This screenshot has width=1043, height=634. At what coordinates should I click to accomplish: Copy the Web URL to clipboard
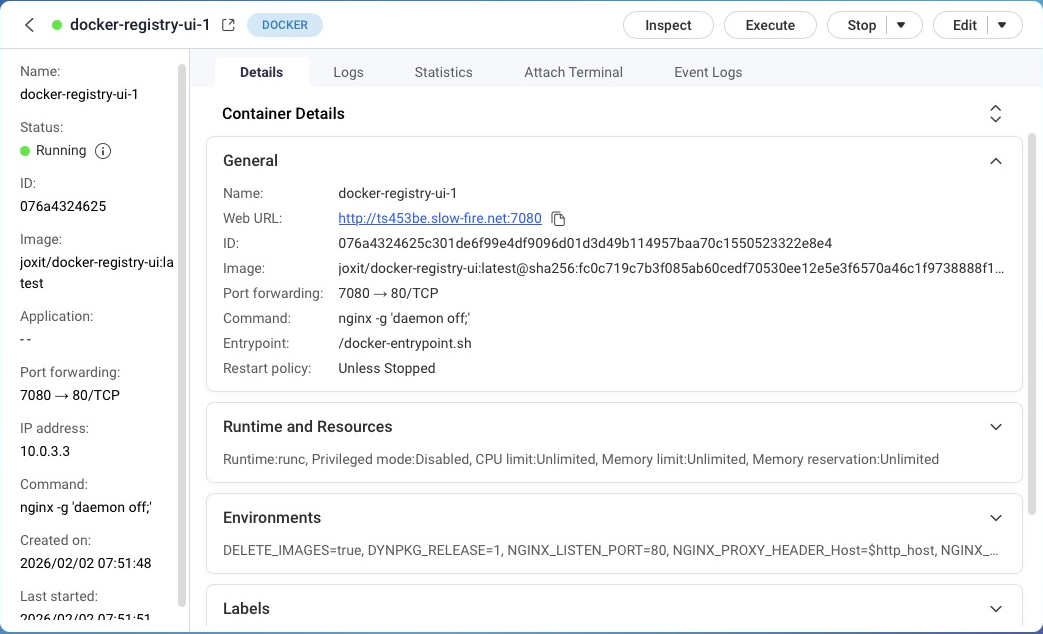(x=559, y=219)
